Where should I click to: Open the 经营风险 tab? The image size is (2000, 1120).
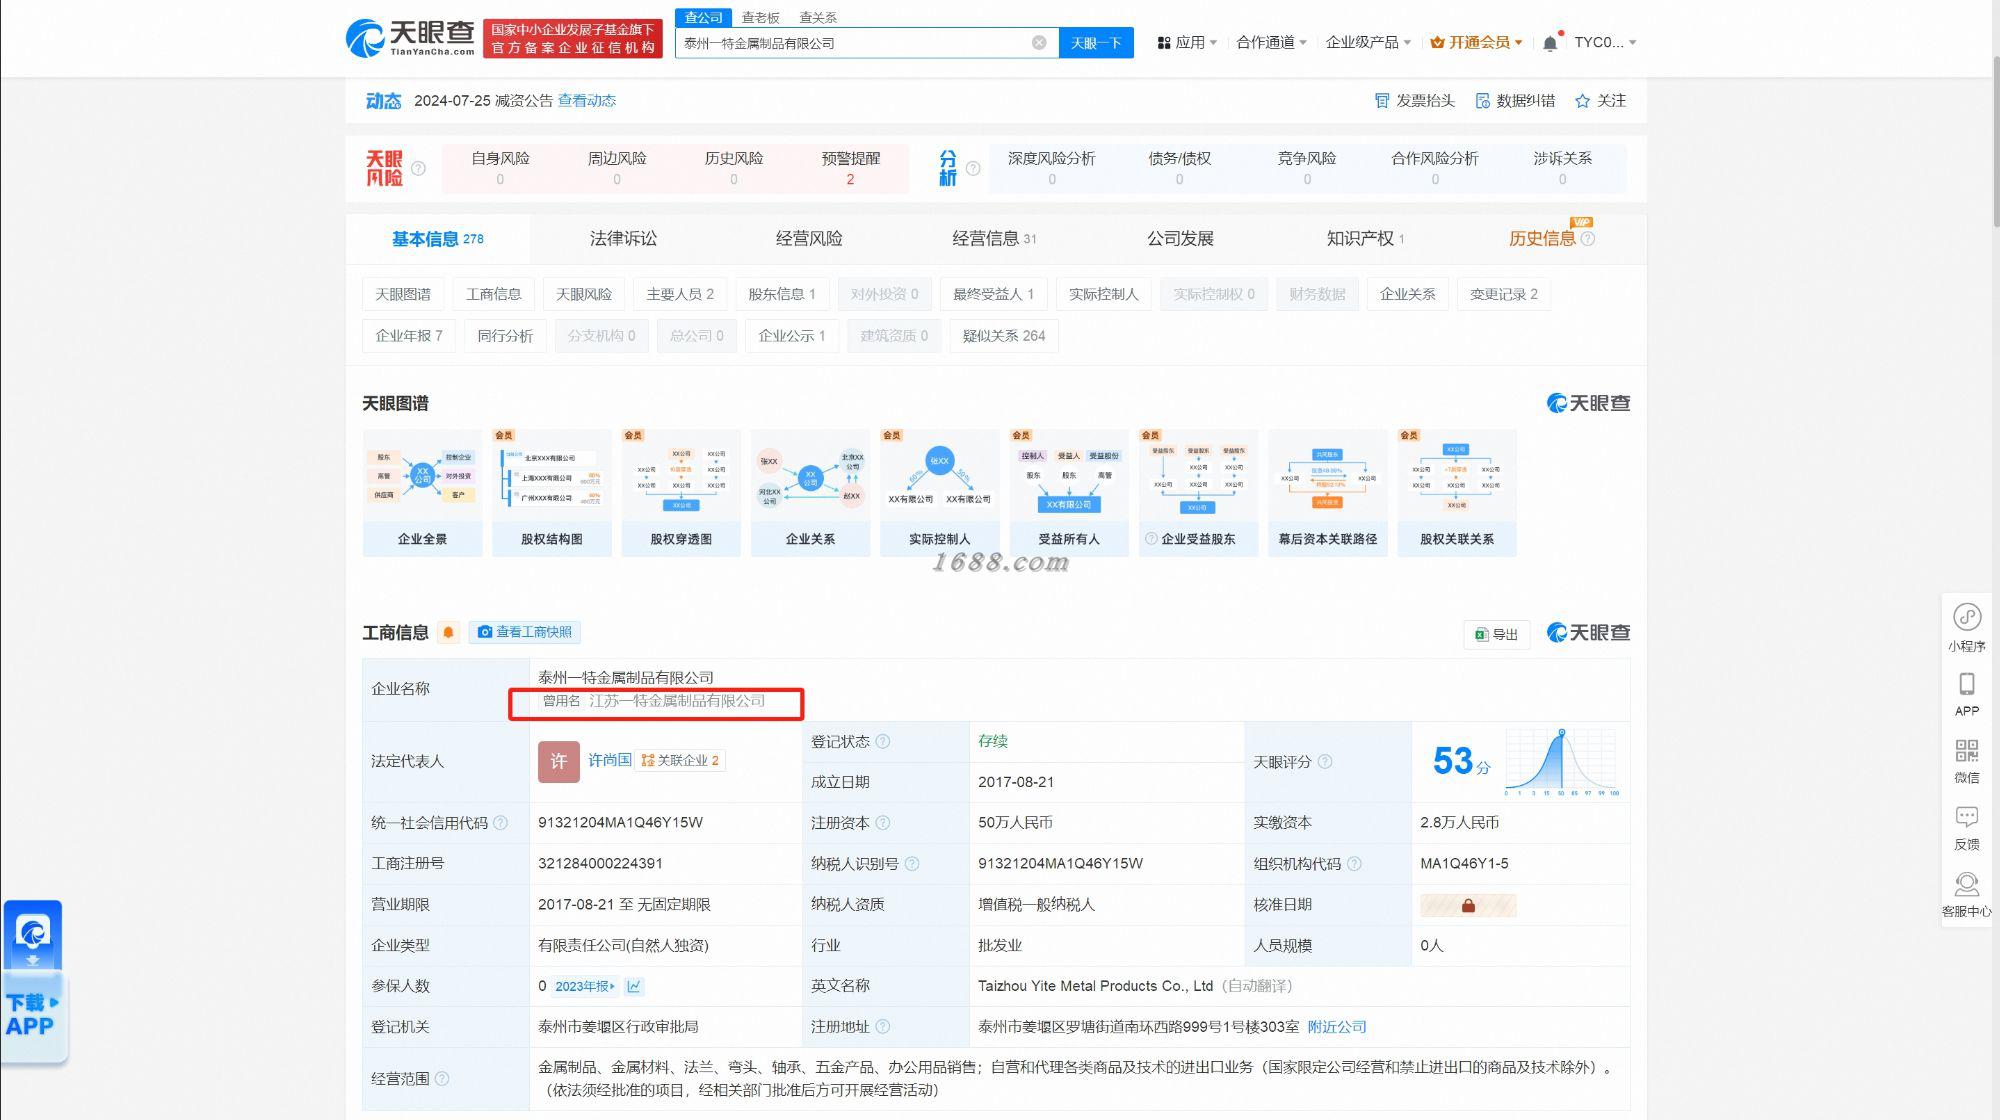809,238
